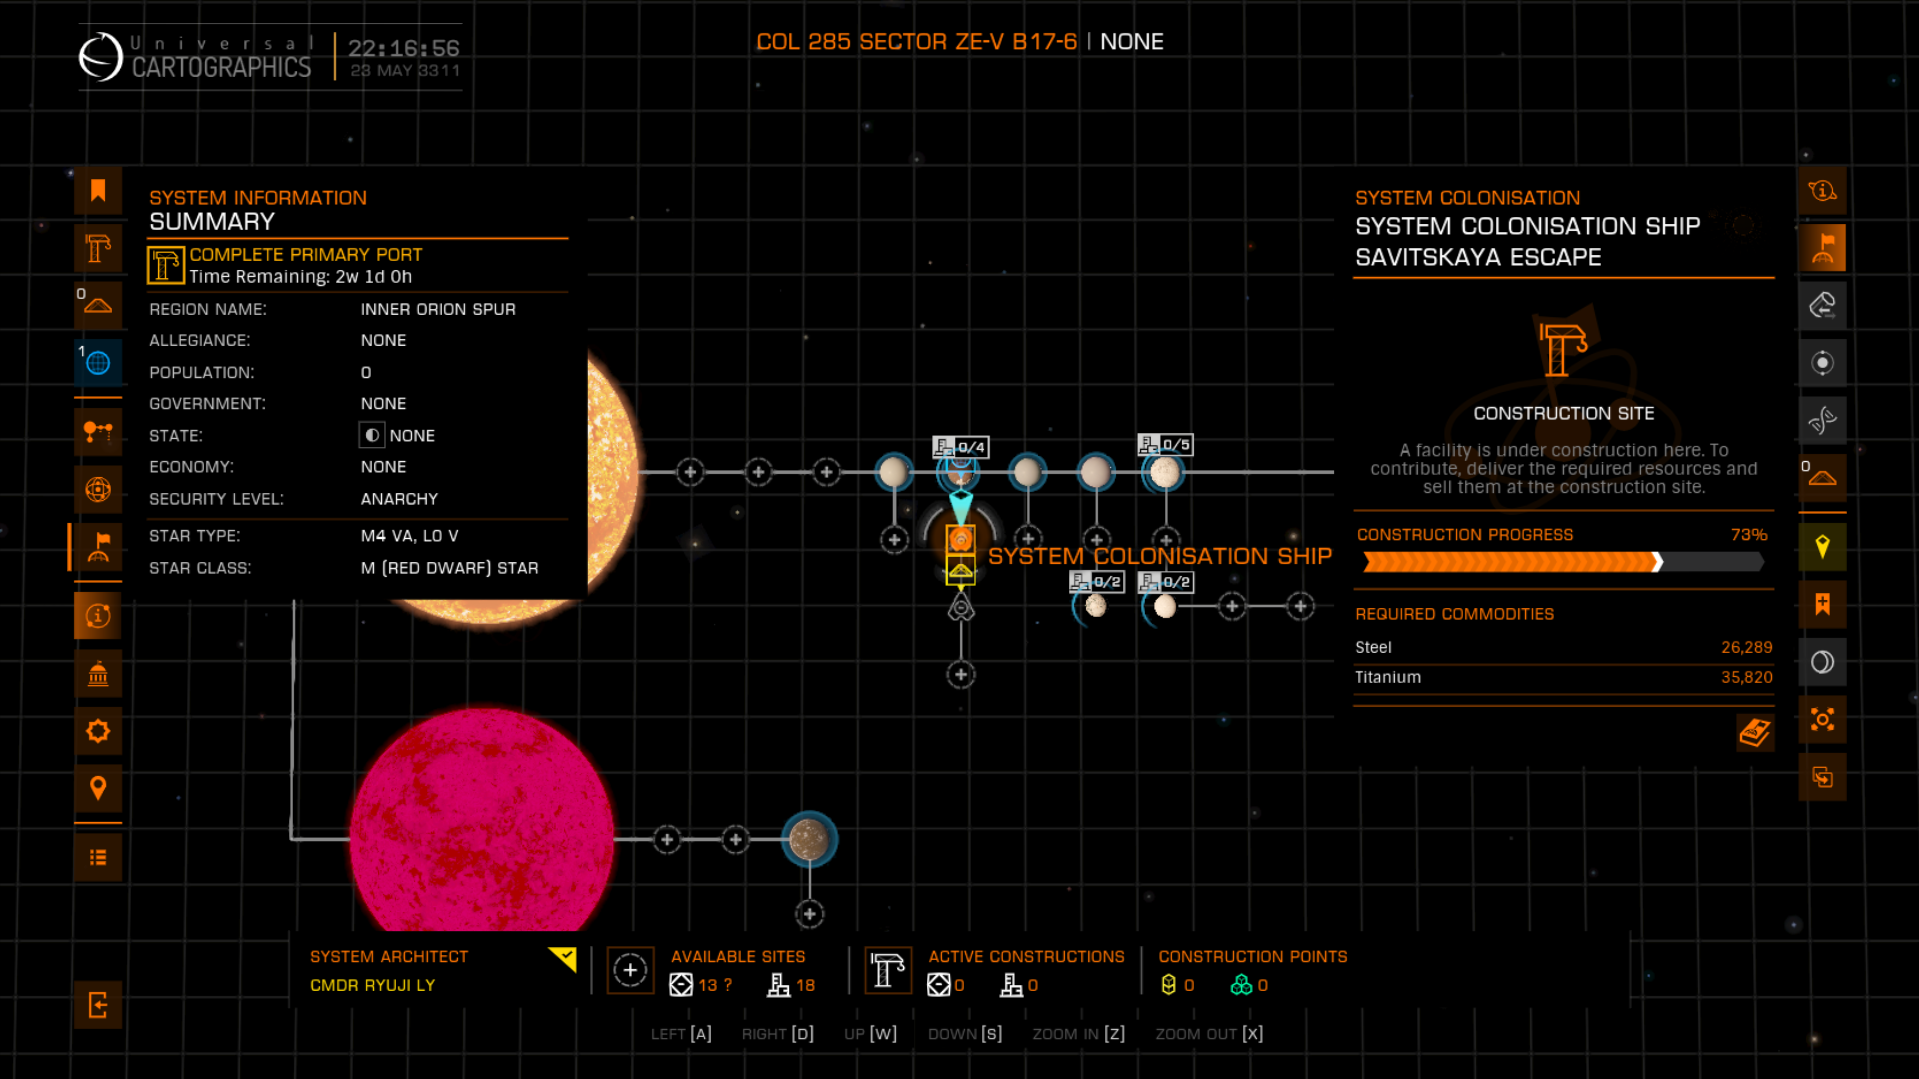Select the construction crane icon in the left sidebar
This screenshot has height=1079, width=1919.
[x=98, y=248]
